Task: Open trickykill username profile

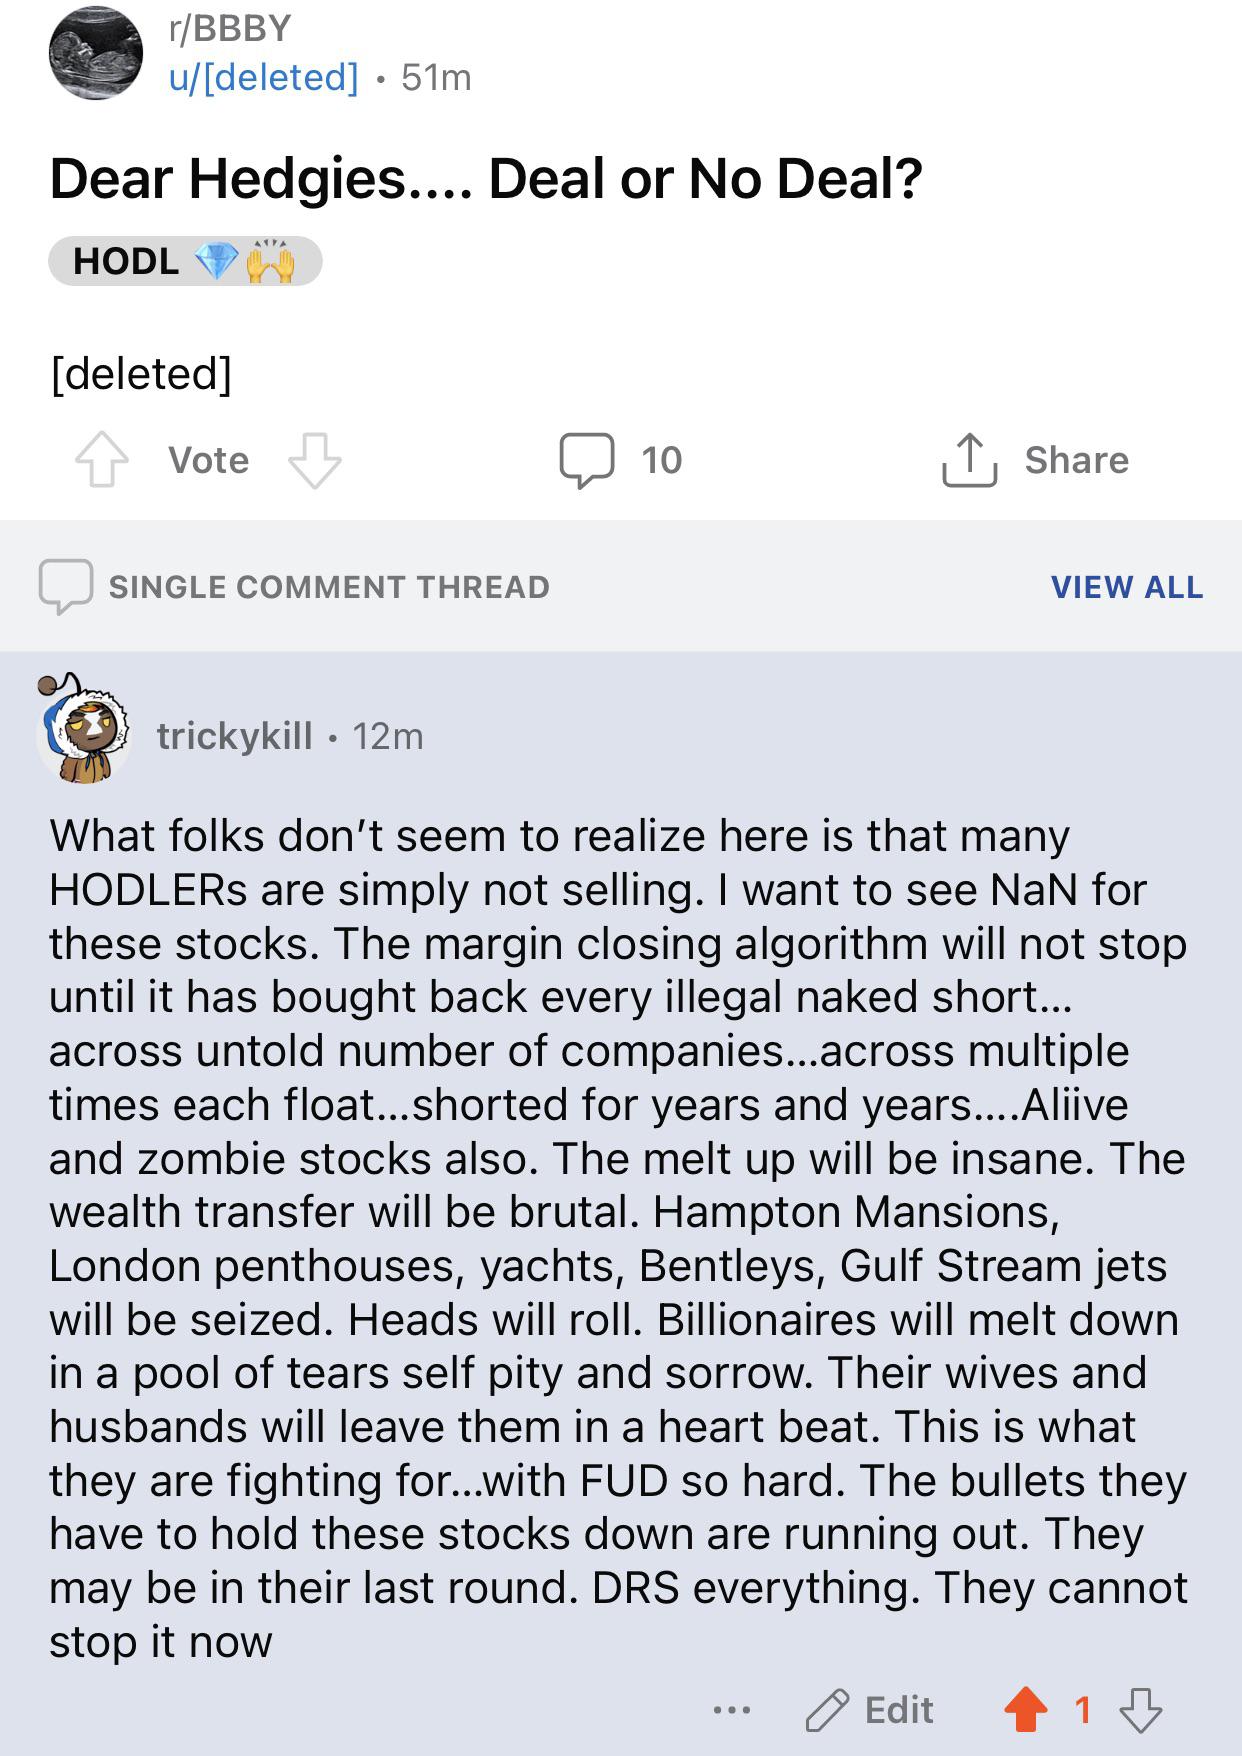Action: pos(235,736)
